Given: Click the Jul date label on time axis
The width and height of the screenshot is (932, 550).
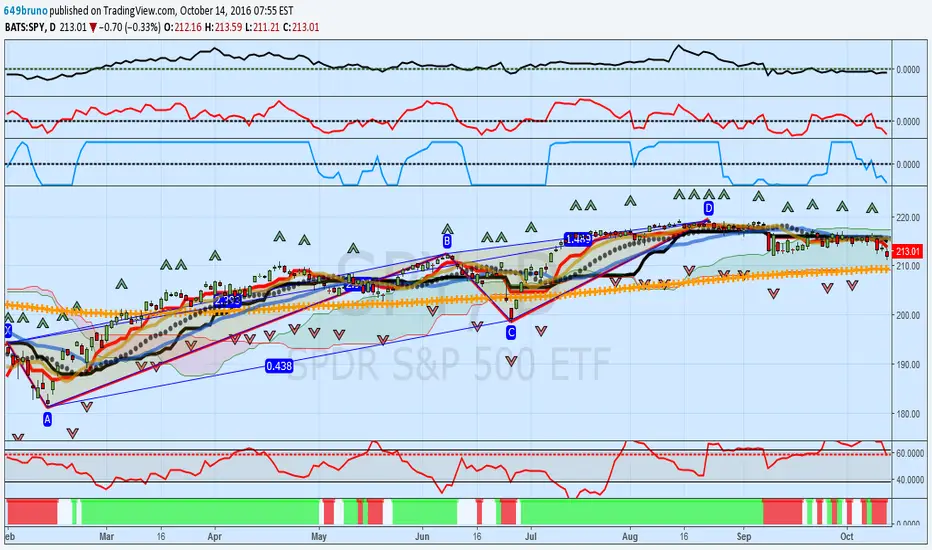Looking at the screenshot, I should 531,536.
